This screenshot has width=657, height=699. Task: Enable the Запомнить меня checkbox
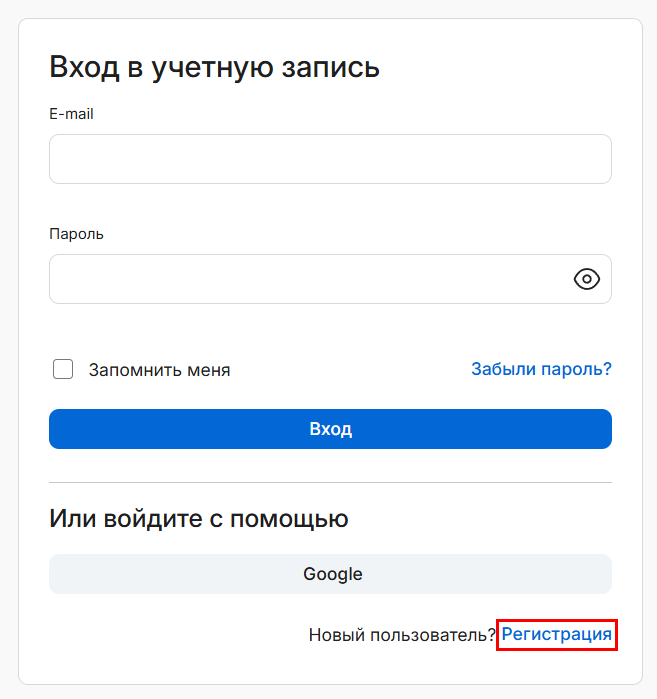click(x=63, y=369)
